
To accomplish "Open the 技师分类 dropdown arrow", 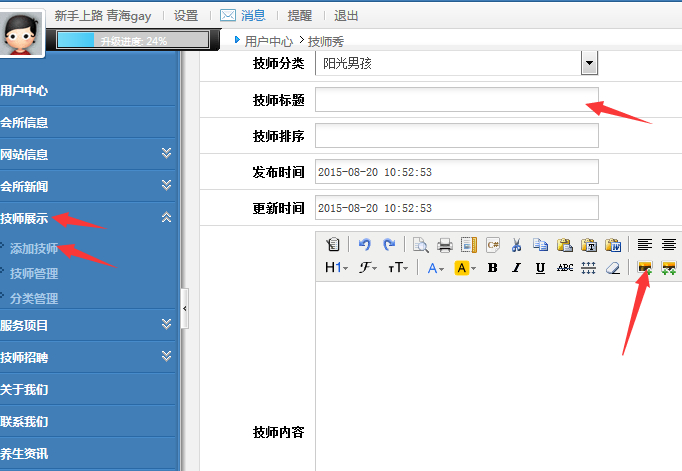I will pos(589,63).
